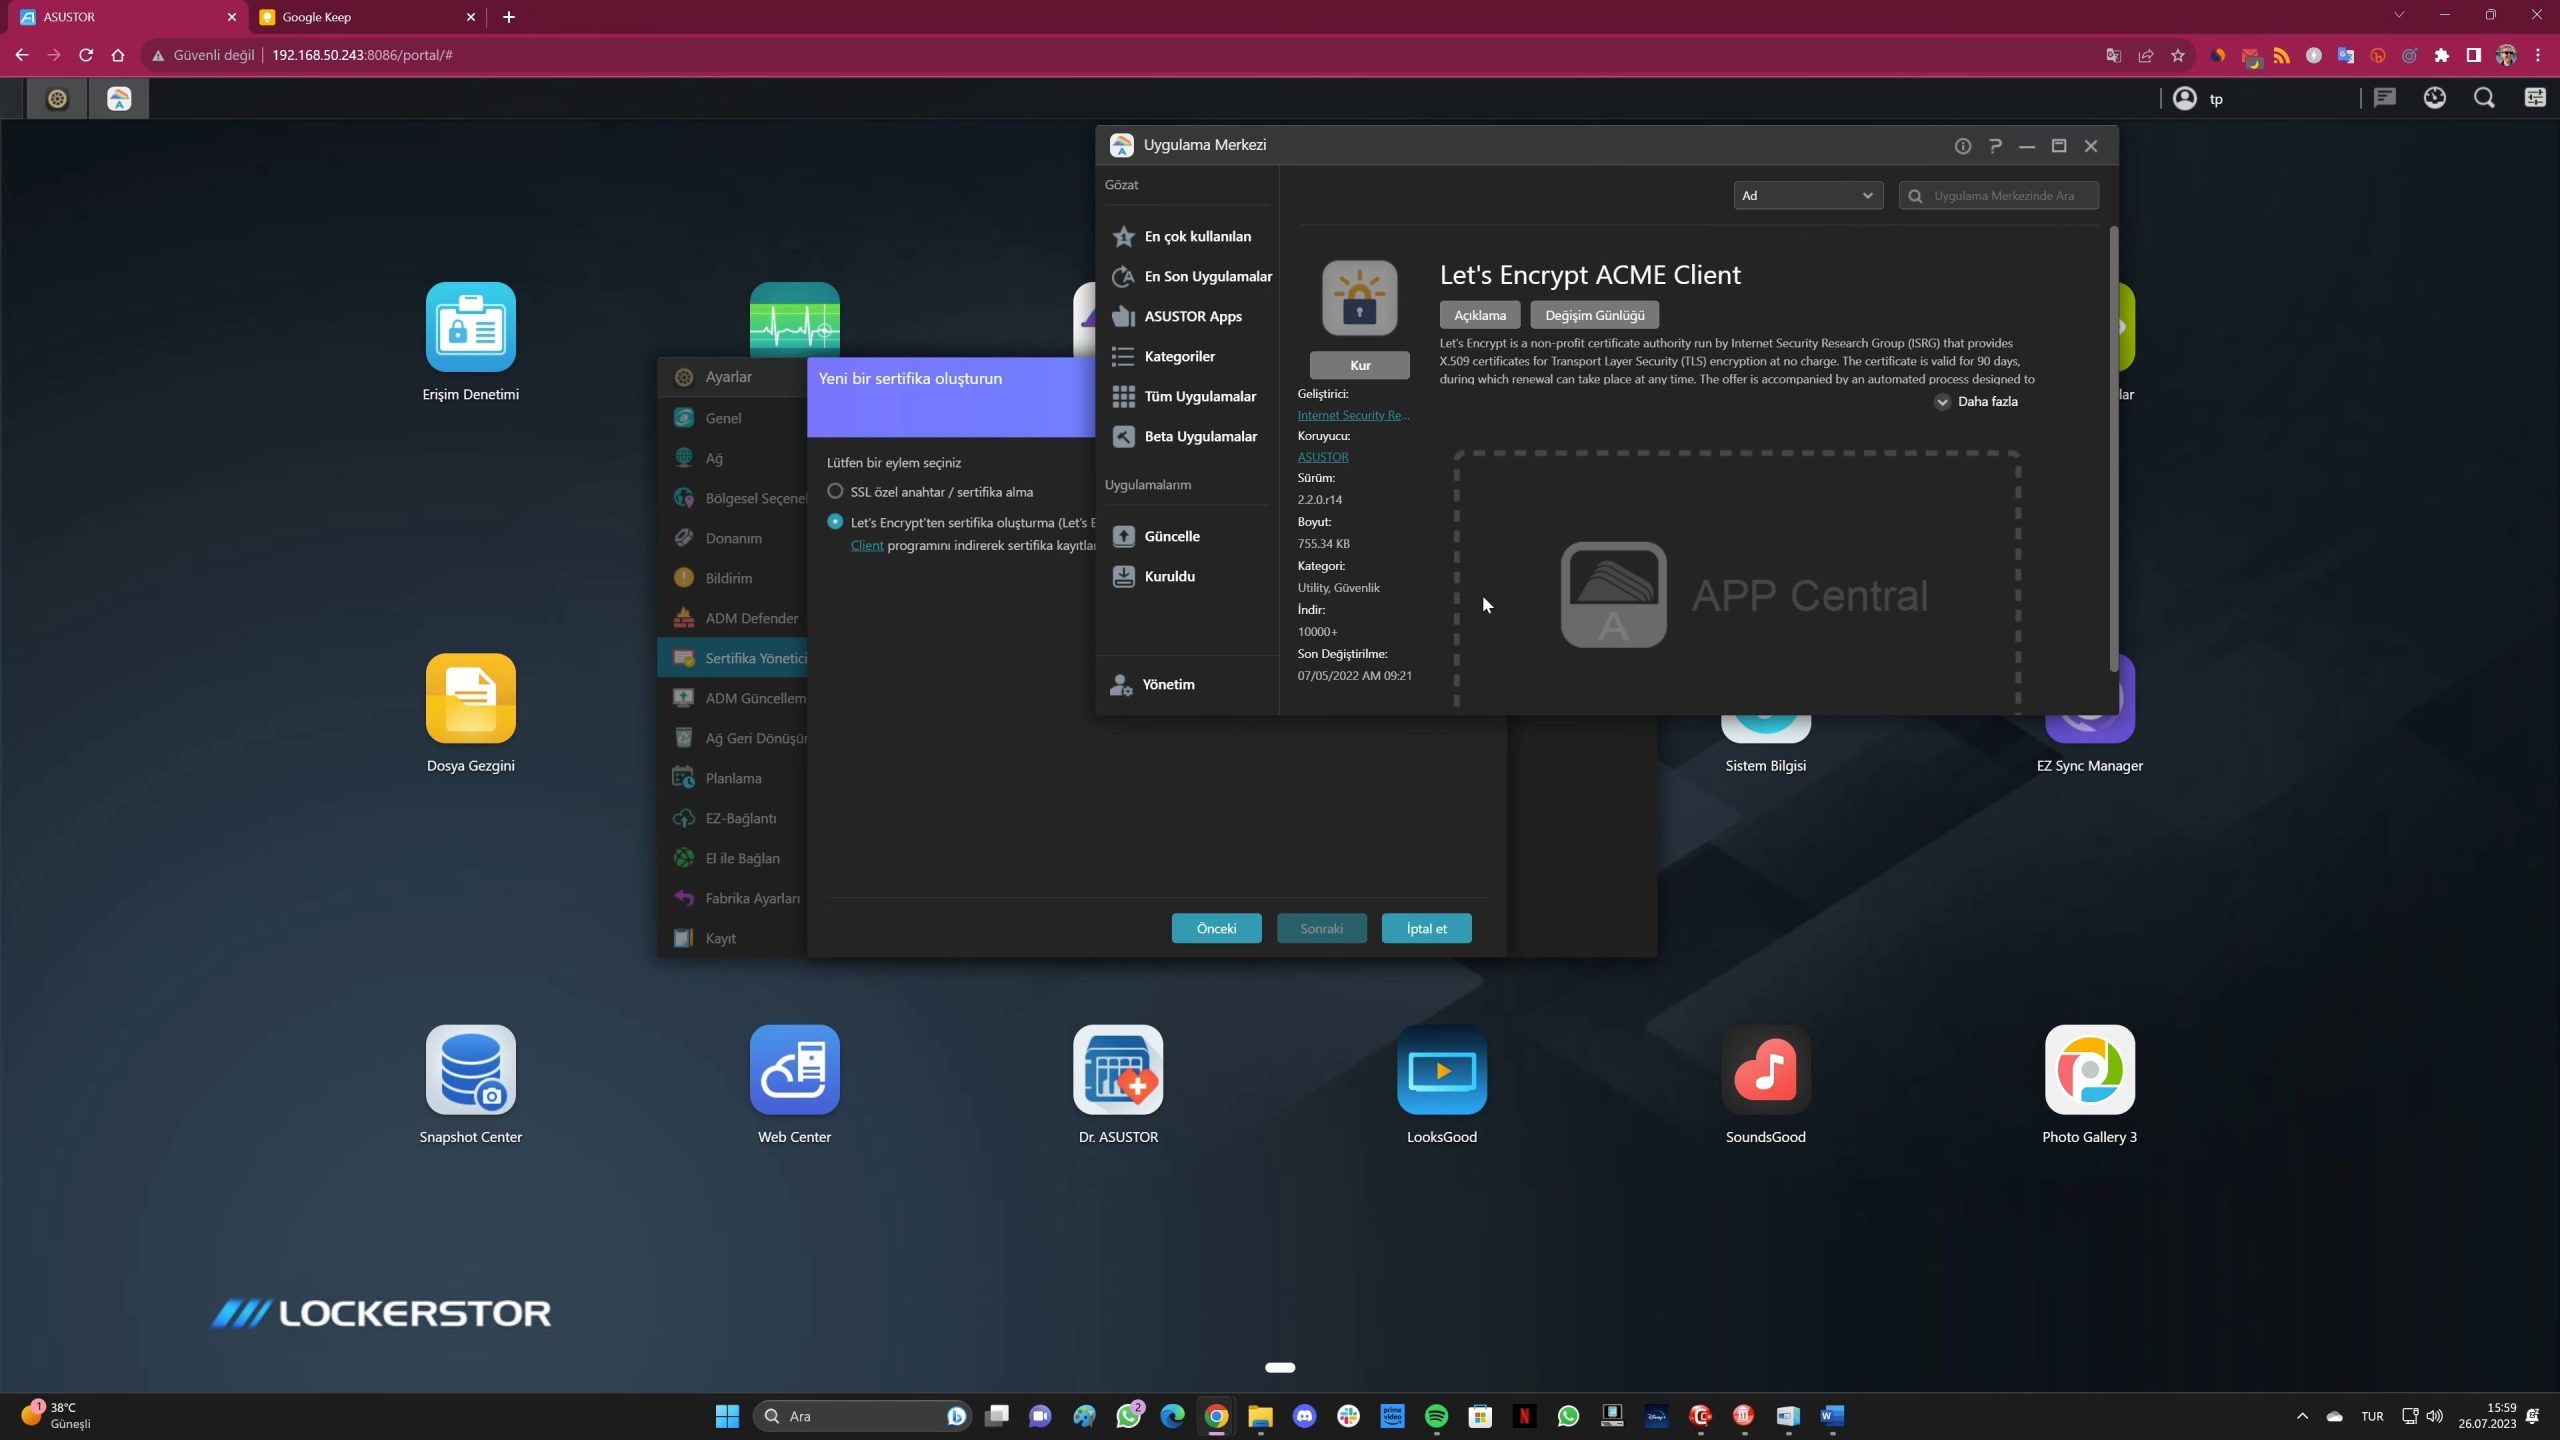Click the App Central help question icon

point(1995,146)
